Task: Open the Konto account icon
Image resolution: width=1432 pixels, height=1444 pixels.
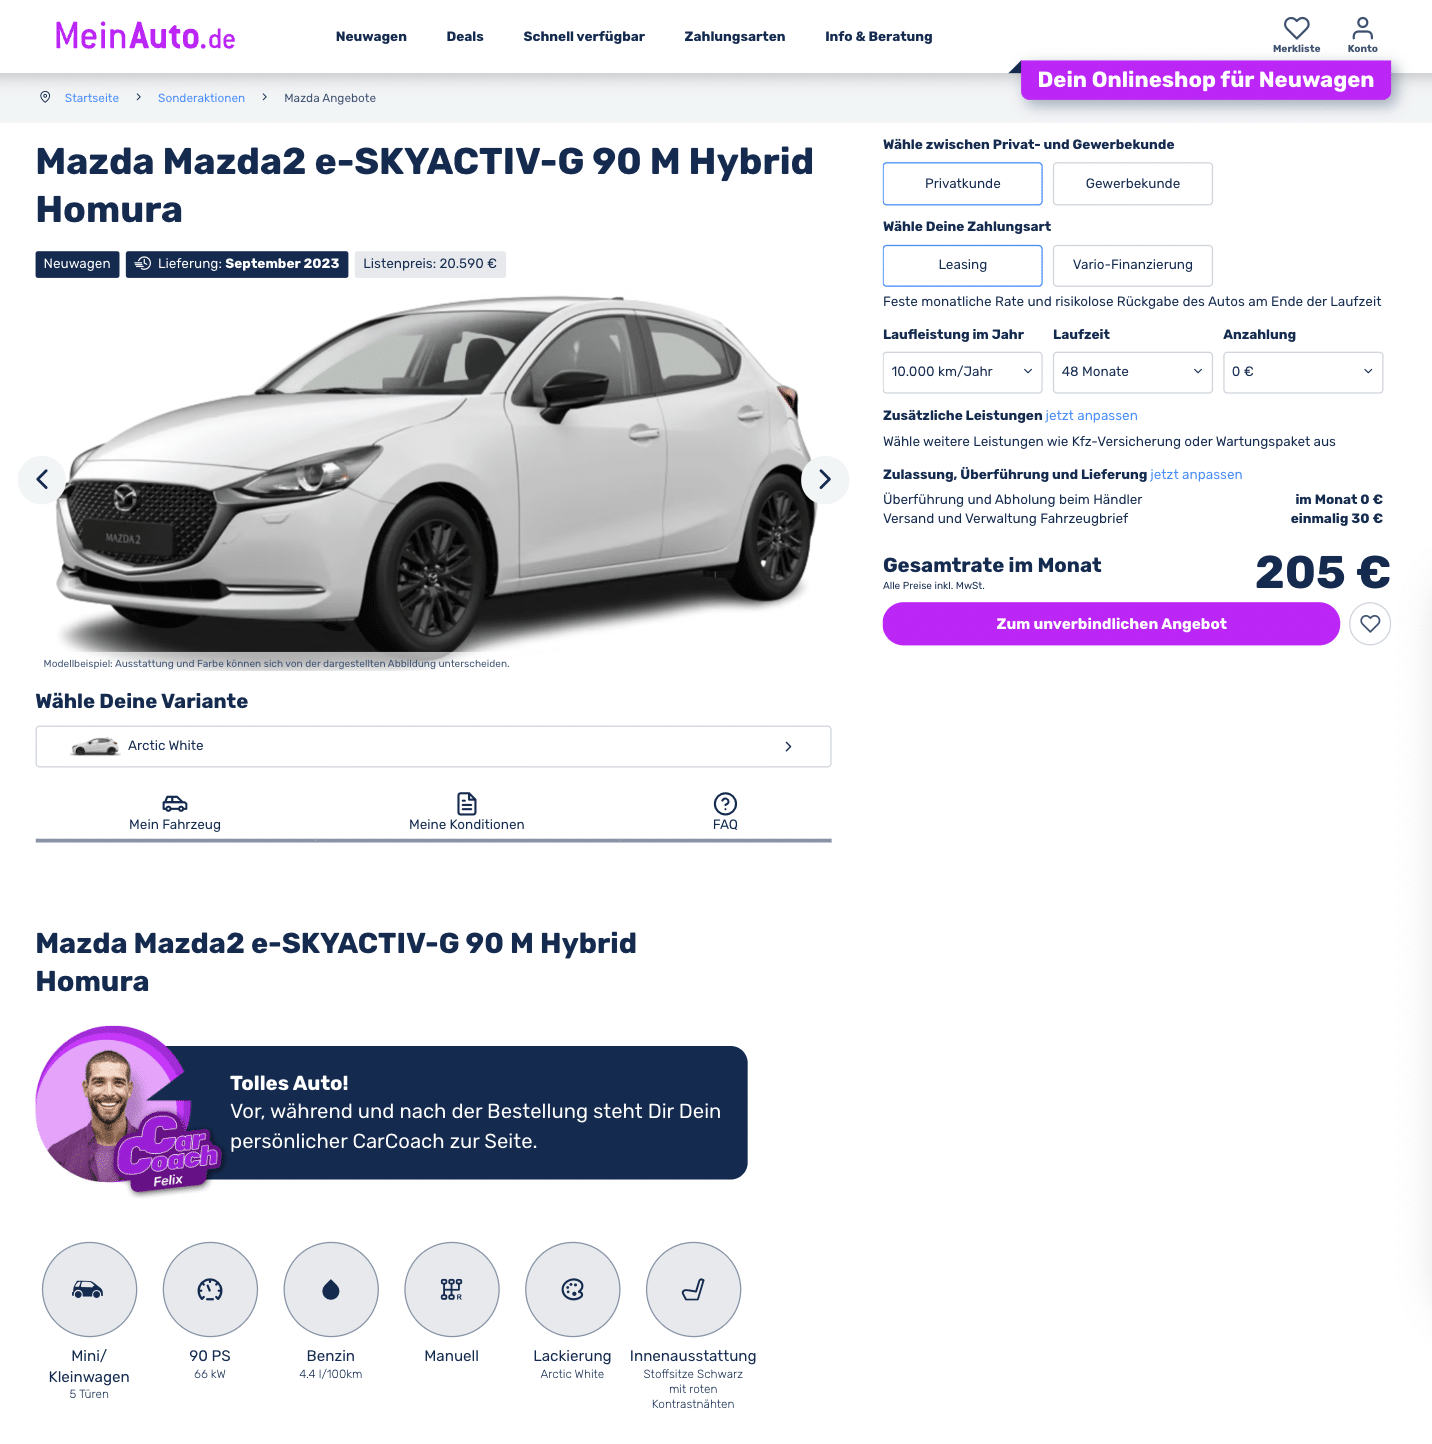Action: (1362, 28)
